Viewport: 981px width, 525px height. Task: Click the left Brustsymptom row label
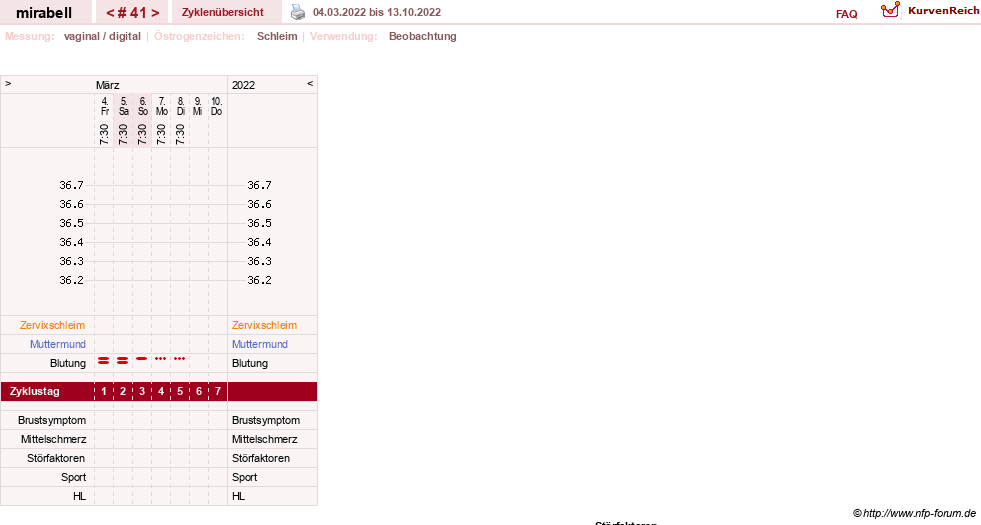click(52, 420)
